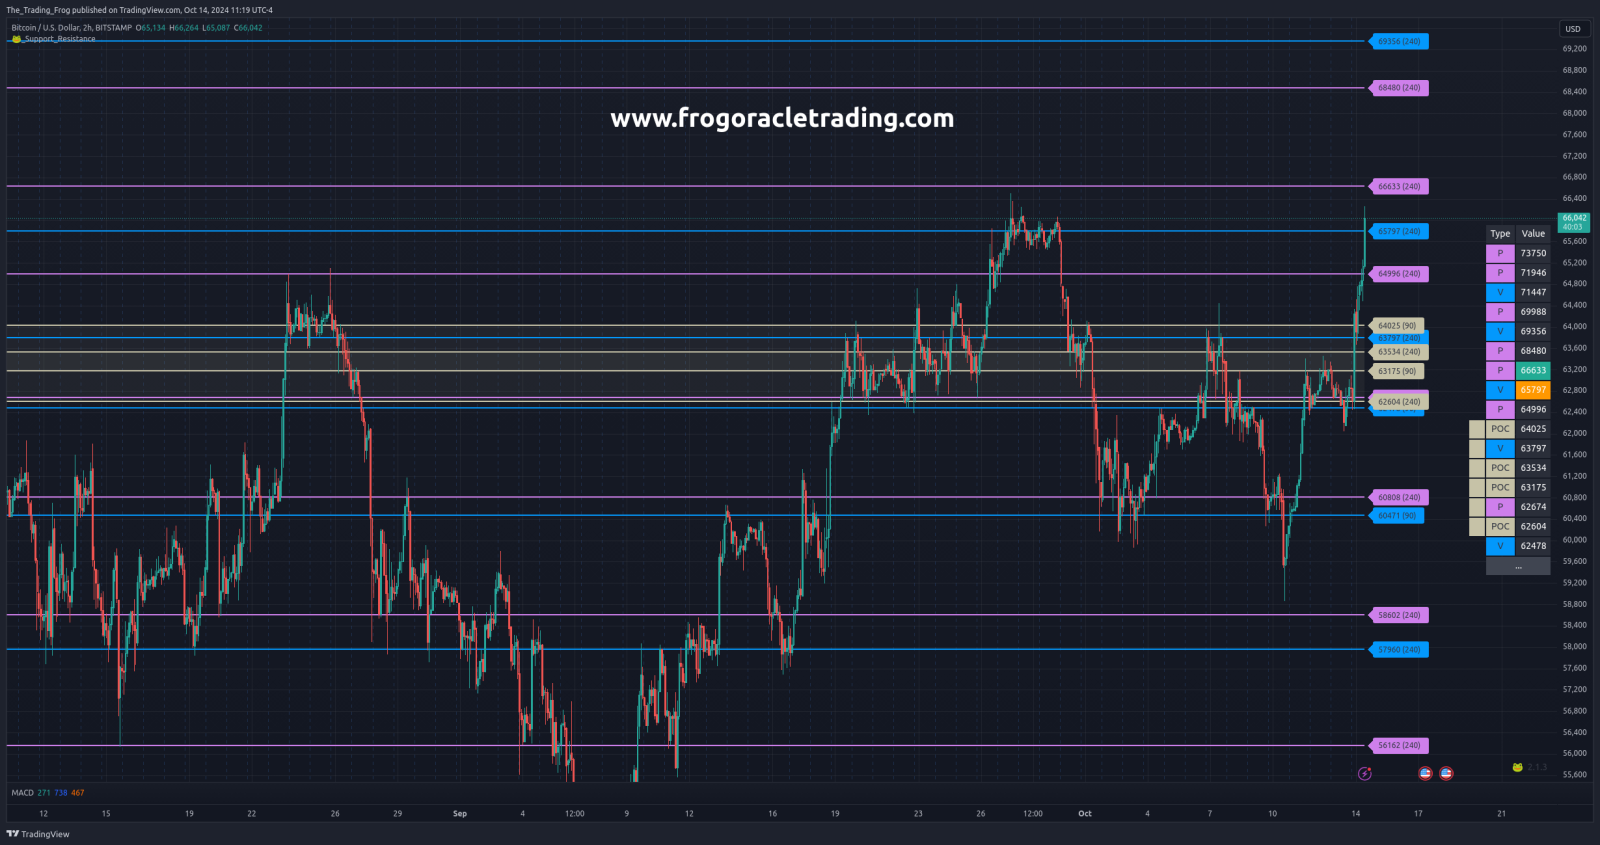
Task: Click the V type cell beside 63797
Action: pyautogui.click(x=1500, y=448)
